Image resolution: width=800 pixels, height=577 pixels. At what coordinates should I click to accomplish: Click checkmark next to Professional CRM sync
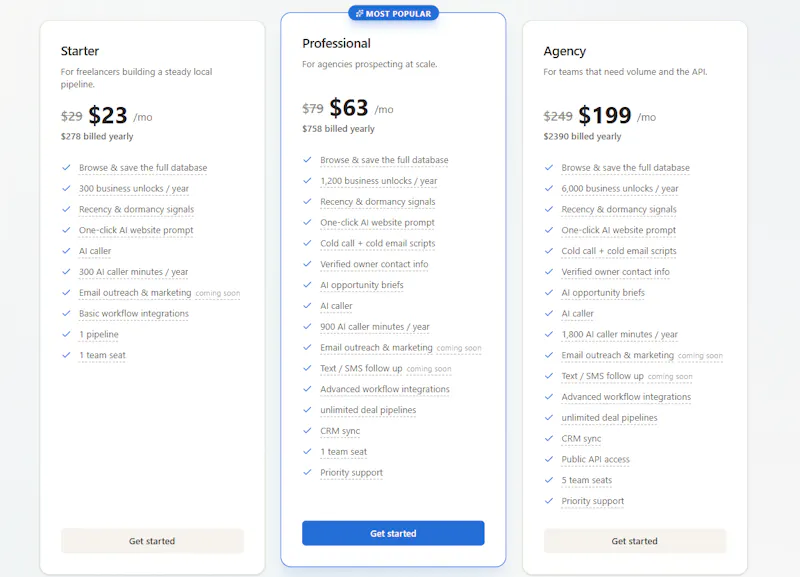tap(307, 431)
